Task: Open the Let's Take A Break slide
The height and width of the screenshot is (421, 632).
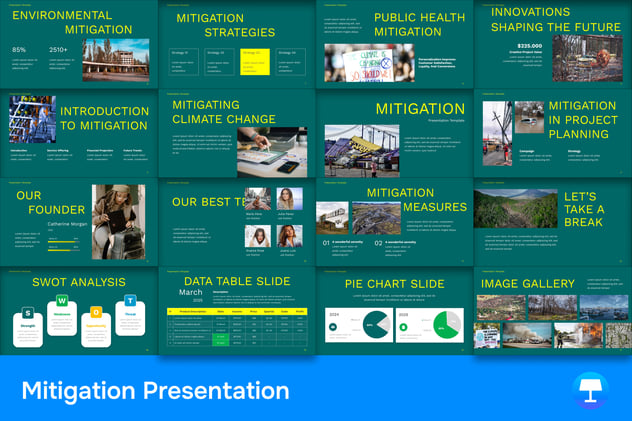Action: coord(553,222)
